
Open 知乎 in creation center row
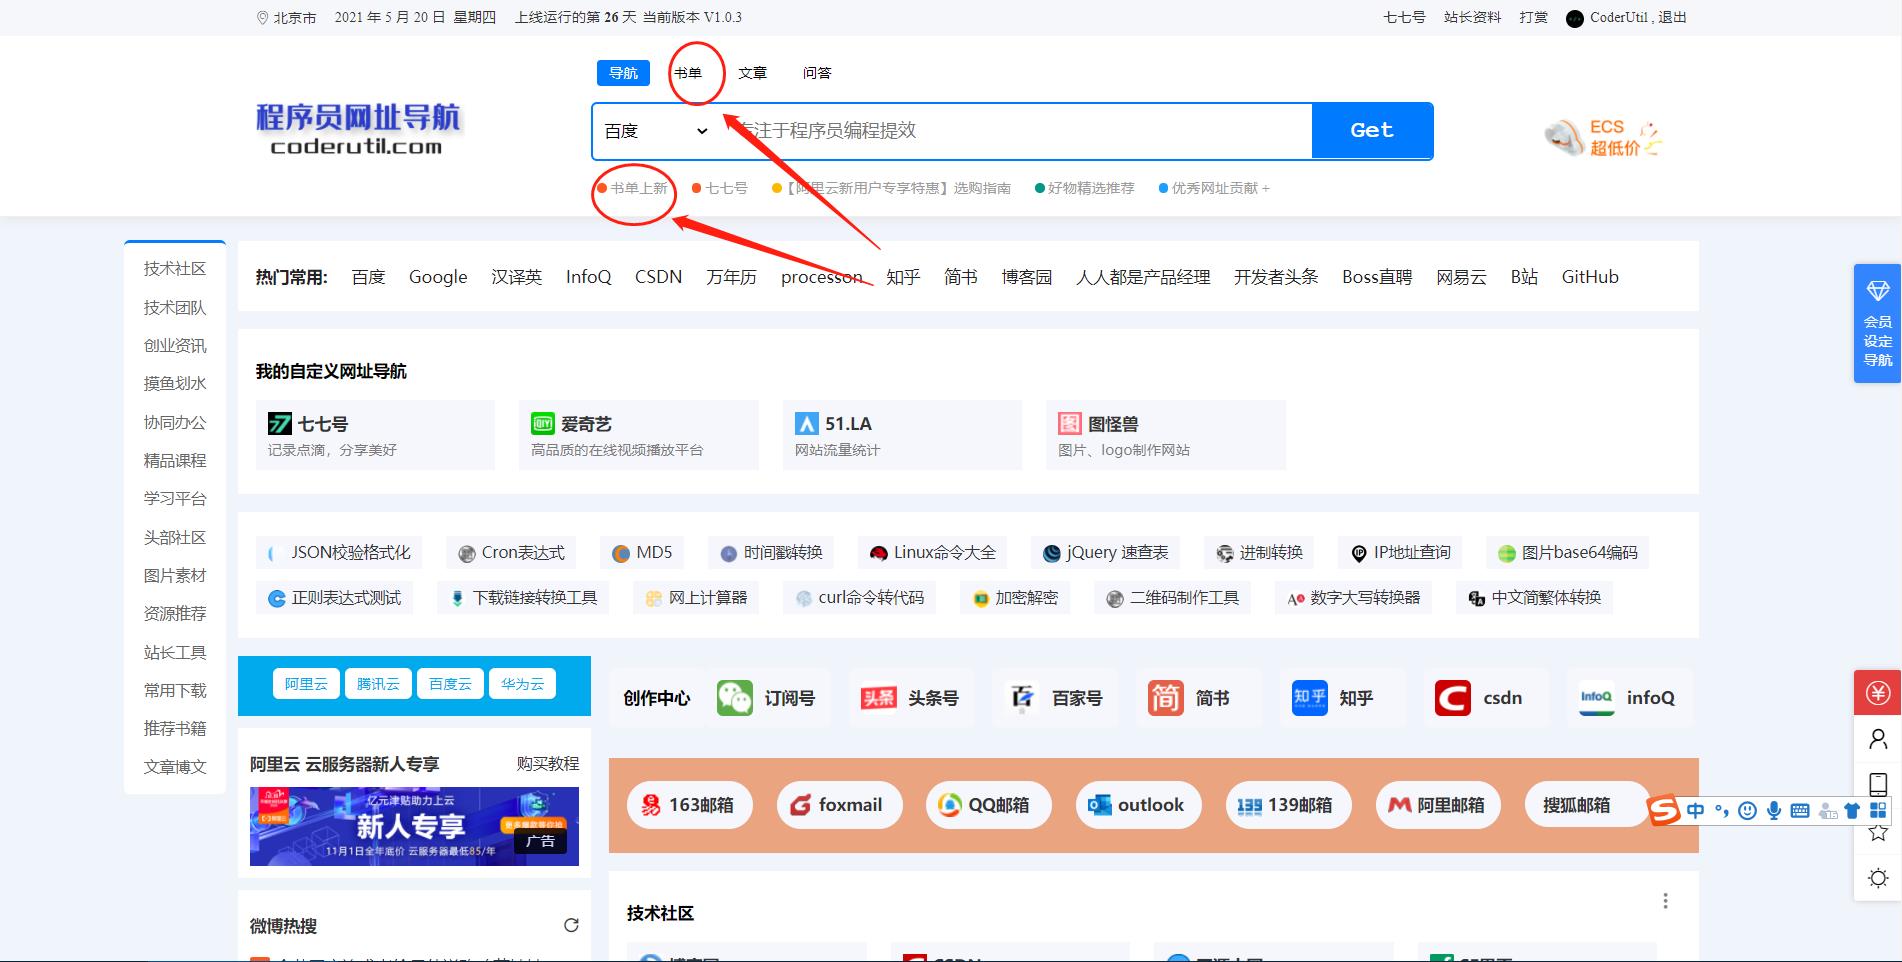click(1341, 698)
